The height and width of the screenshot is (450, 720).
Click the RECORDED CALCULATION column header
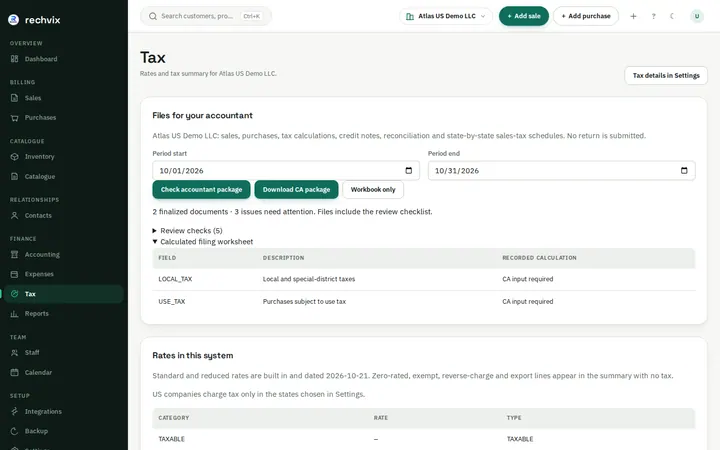pyautogui.click(x=539, y=258)
